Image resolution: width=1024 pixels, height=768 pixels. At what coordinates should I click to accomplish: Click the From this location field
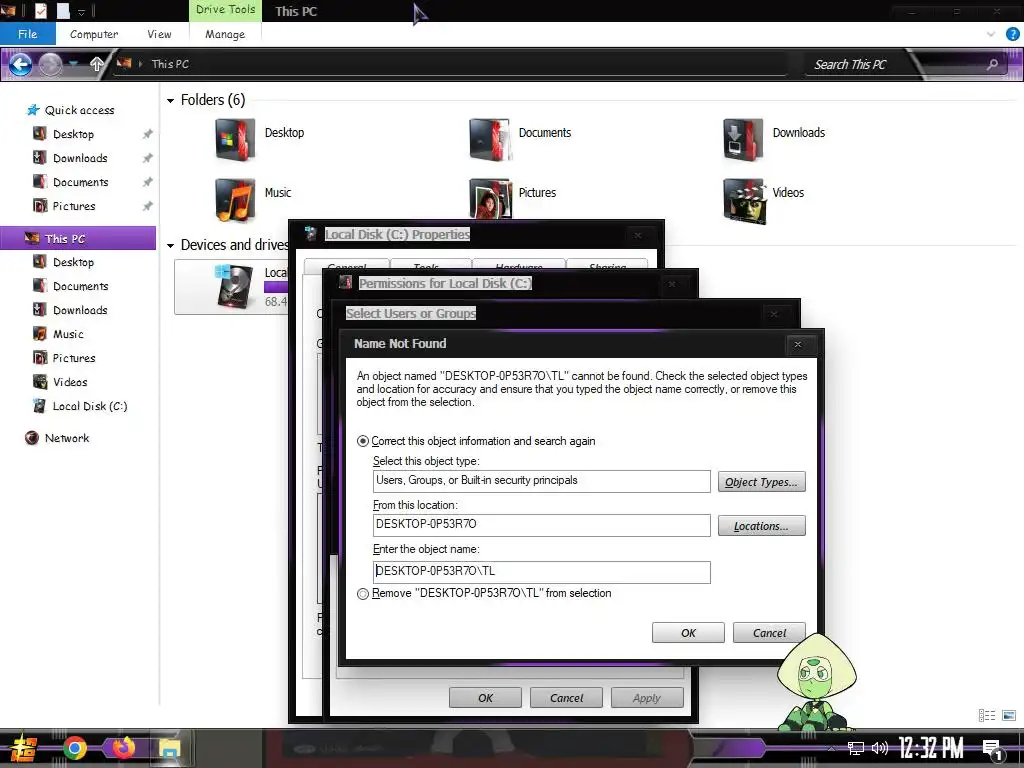[541, 524]
